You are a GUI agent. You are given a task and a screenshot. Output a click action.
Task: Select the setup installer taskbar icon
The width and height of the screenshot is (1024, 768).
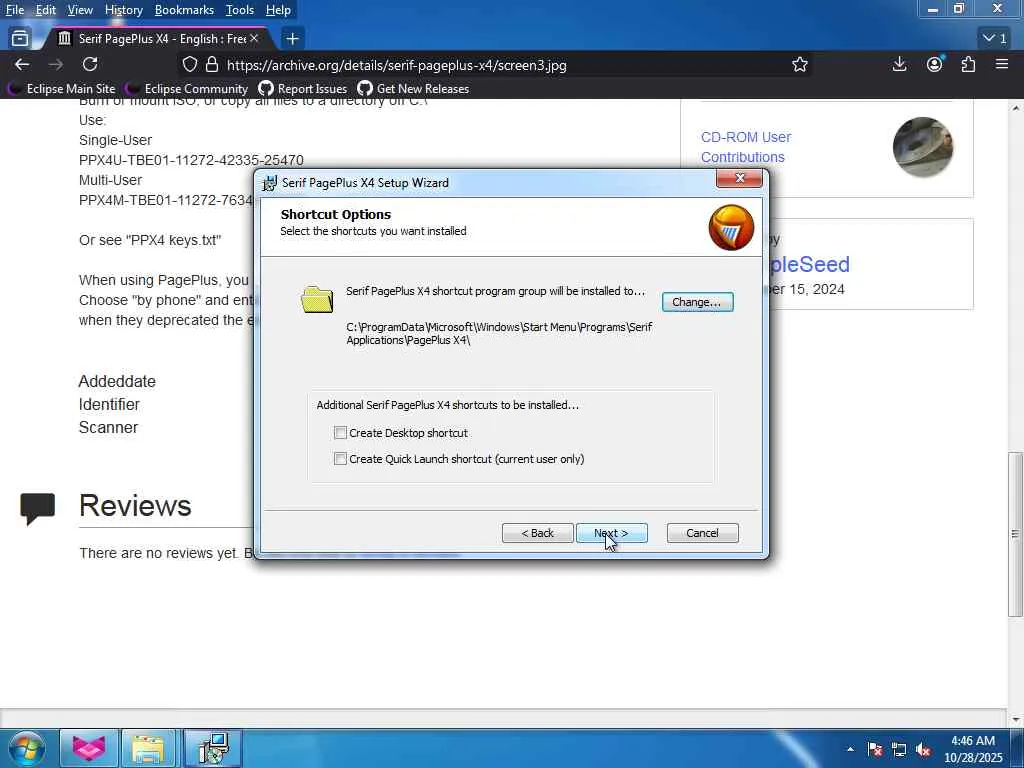click(x=213, y=748)
